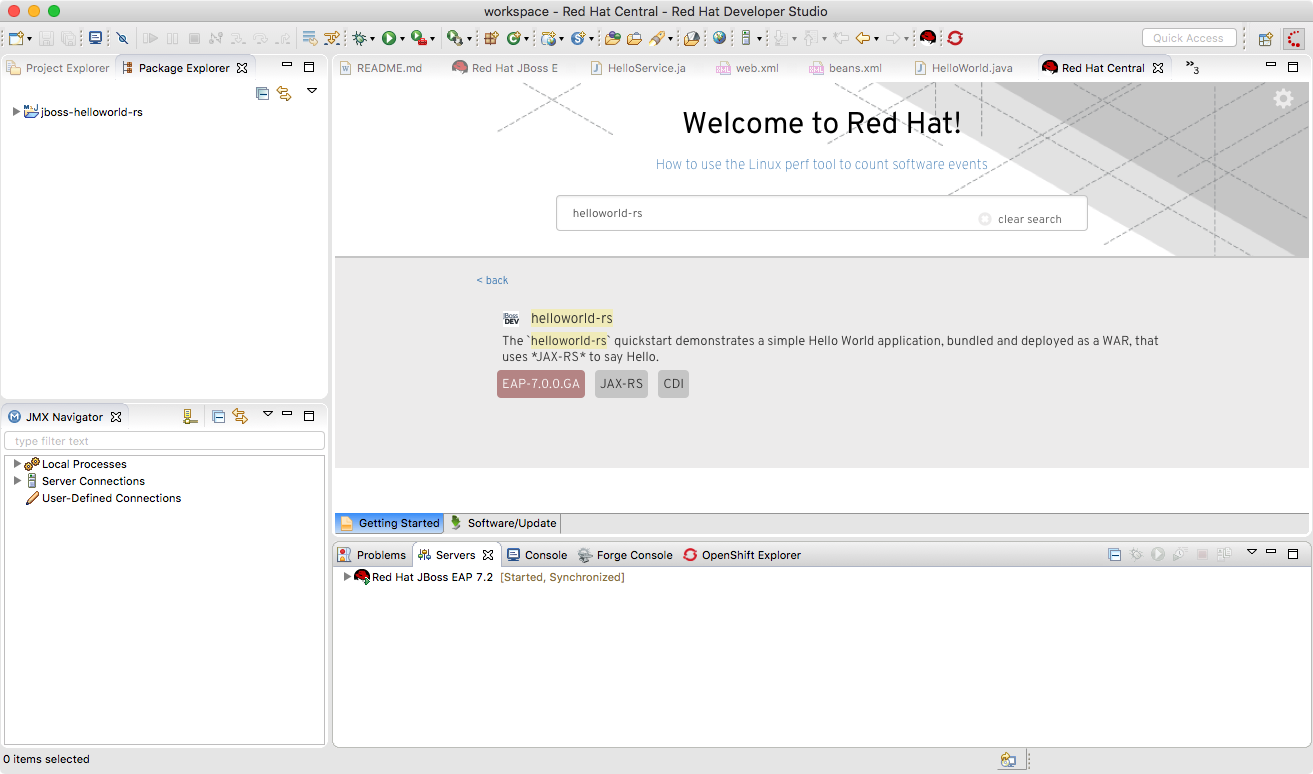This screenshot has height=774, width=1313.
Task: Click the Open Perspective icon
Action: pos(1266,39)
